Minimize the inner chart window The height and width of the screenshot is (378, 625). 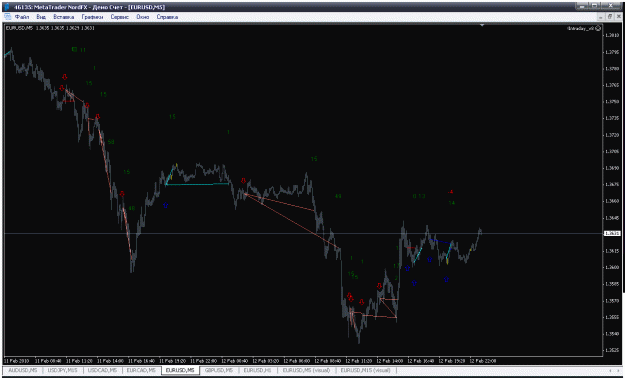tap(601, 17)
